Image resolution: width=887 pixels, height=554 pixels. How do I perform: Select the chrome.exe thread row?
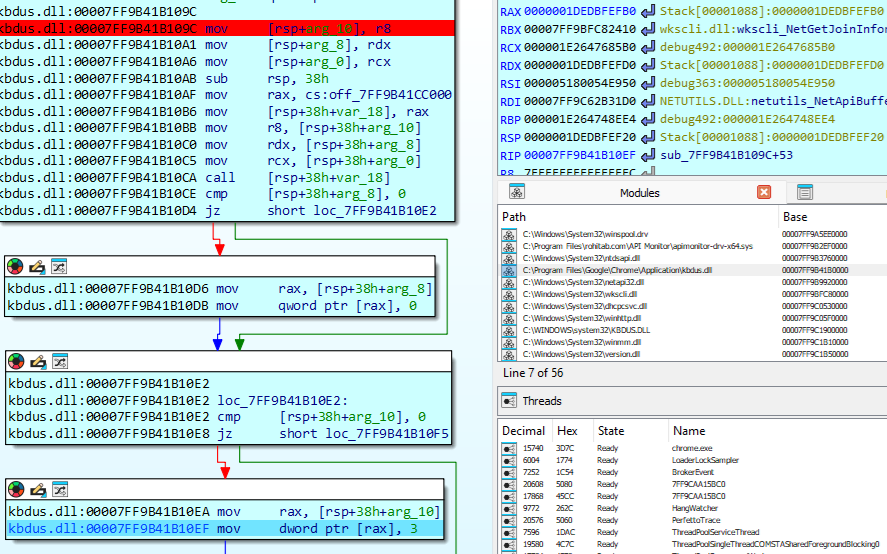690,448
